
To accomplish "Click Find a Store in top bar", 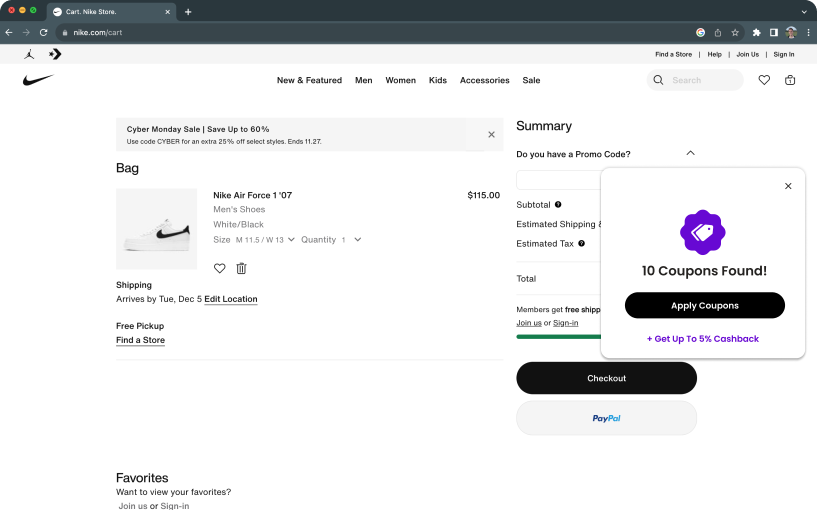I will 673,54.
